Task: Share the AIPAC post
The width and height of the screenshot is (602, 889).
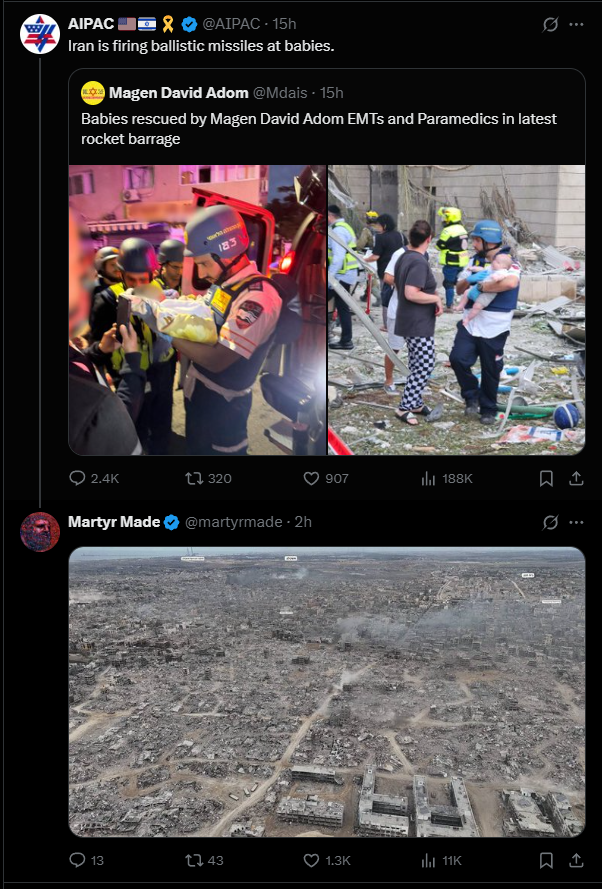Action: (x=576, y=479)
